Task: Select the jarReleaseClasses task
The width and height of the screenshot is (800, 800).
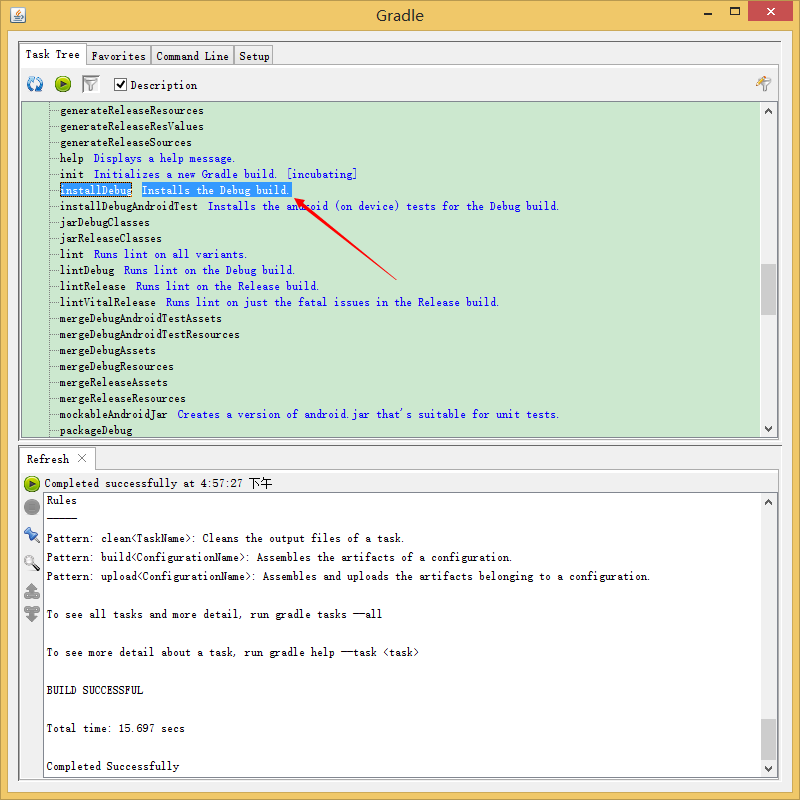Action: [111, 238]
